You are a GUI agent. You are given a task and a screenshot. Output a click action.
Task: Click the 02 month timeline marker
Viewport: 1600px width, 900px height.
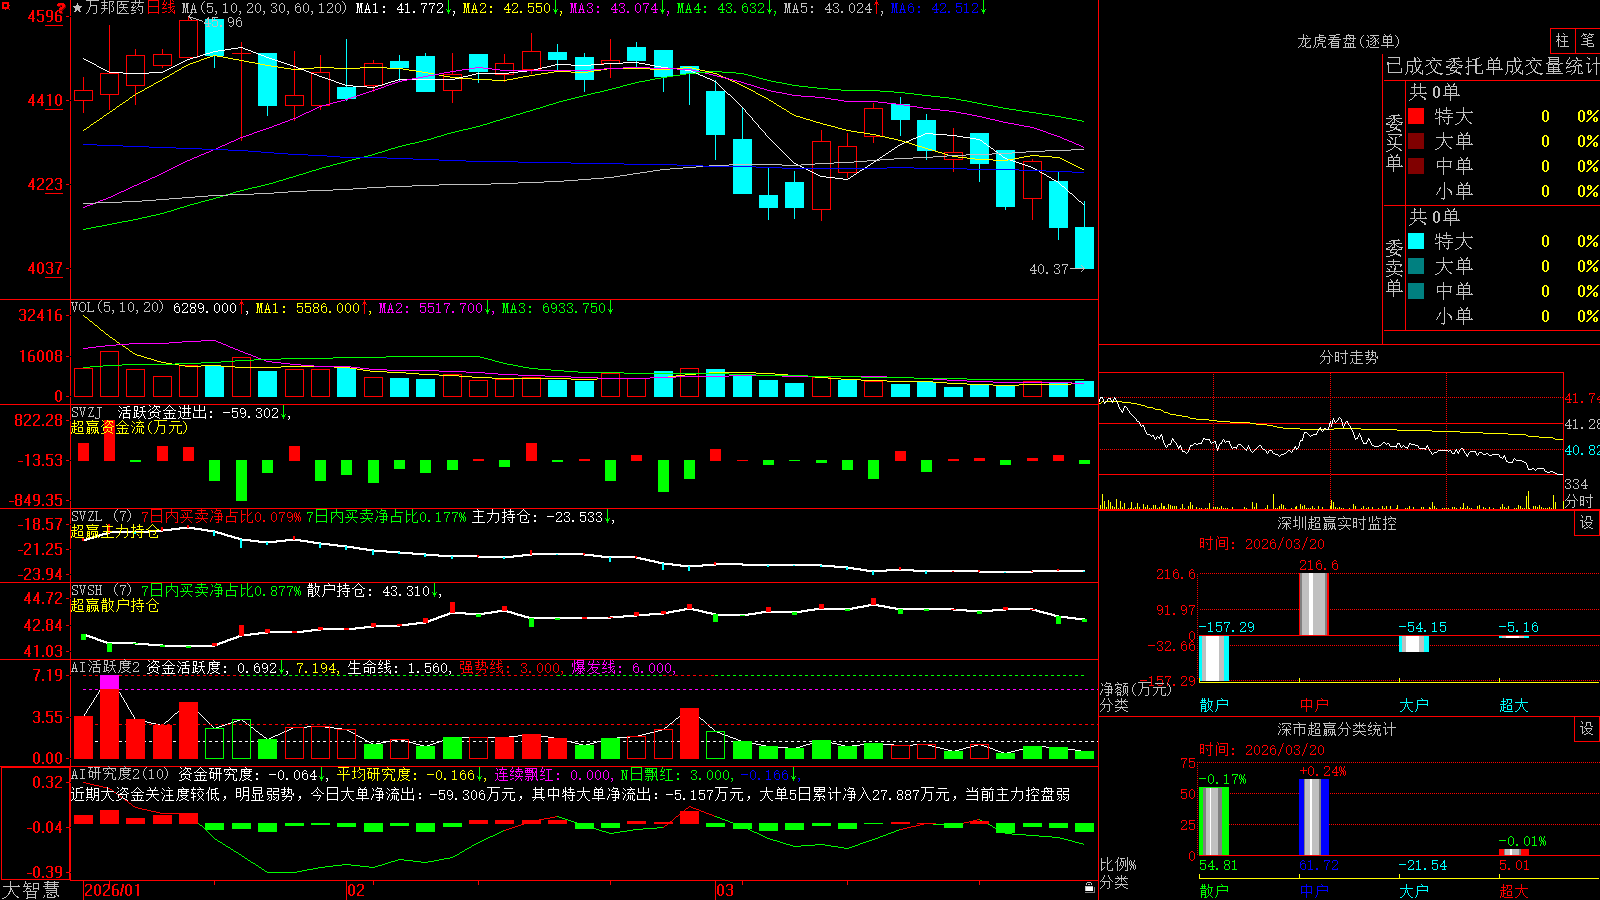(355, 890)
